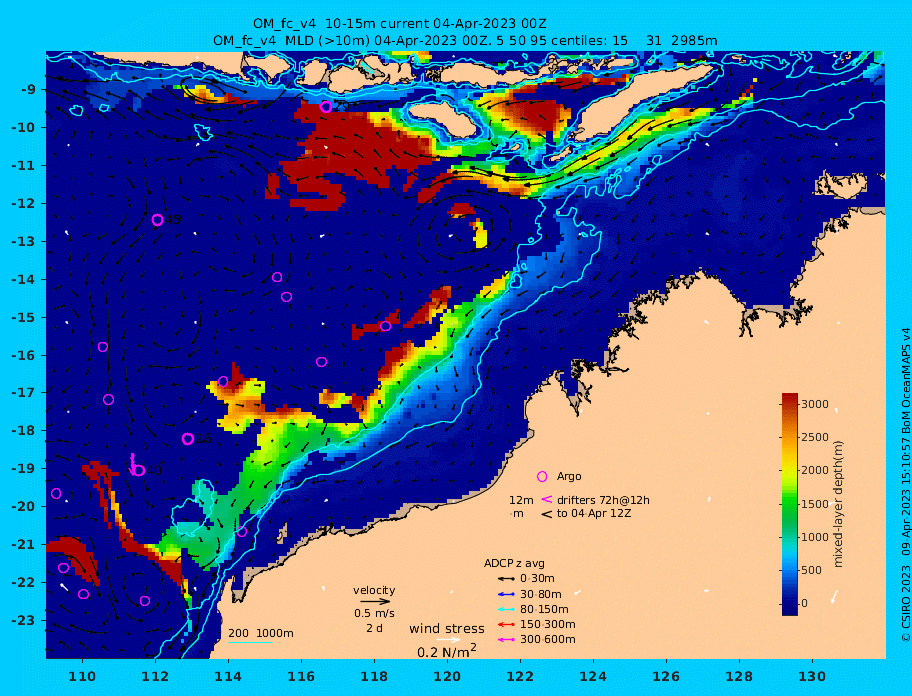This screenshot has height=696, width=912.
Task: Click the 'Argo' legend label
Action: [569, 476]
